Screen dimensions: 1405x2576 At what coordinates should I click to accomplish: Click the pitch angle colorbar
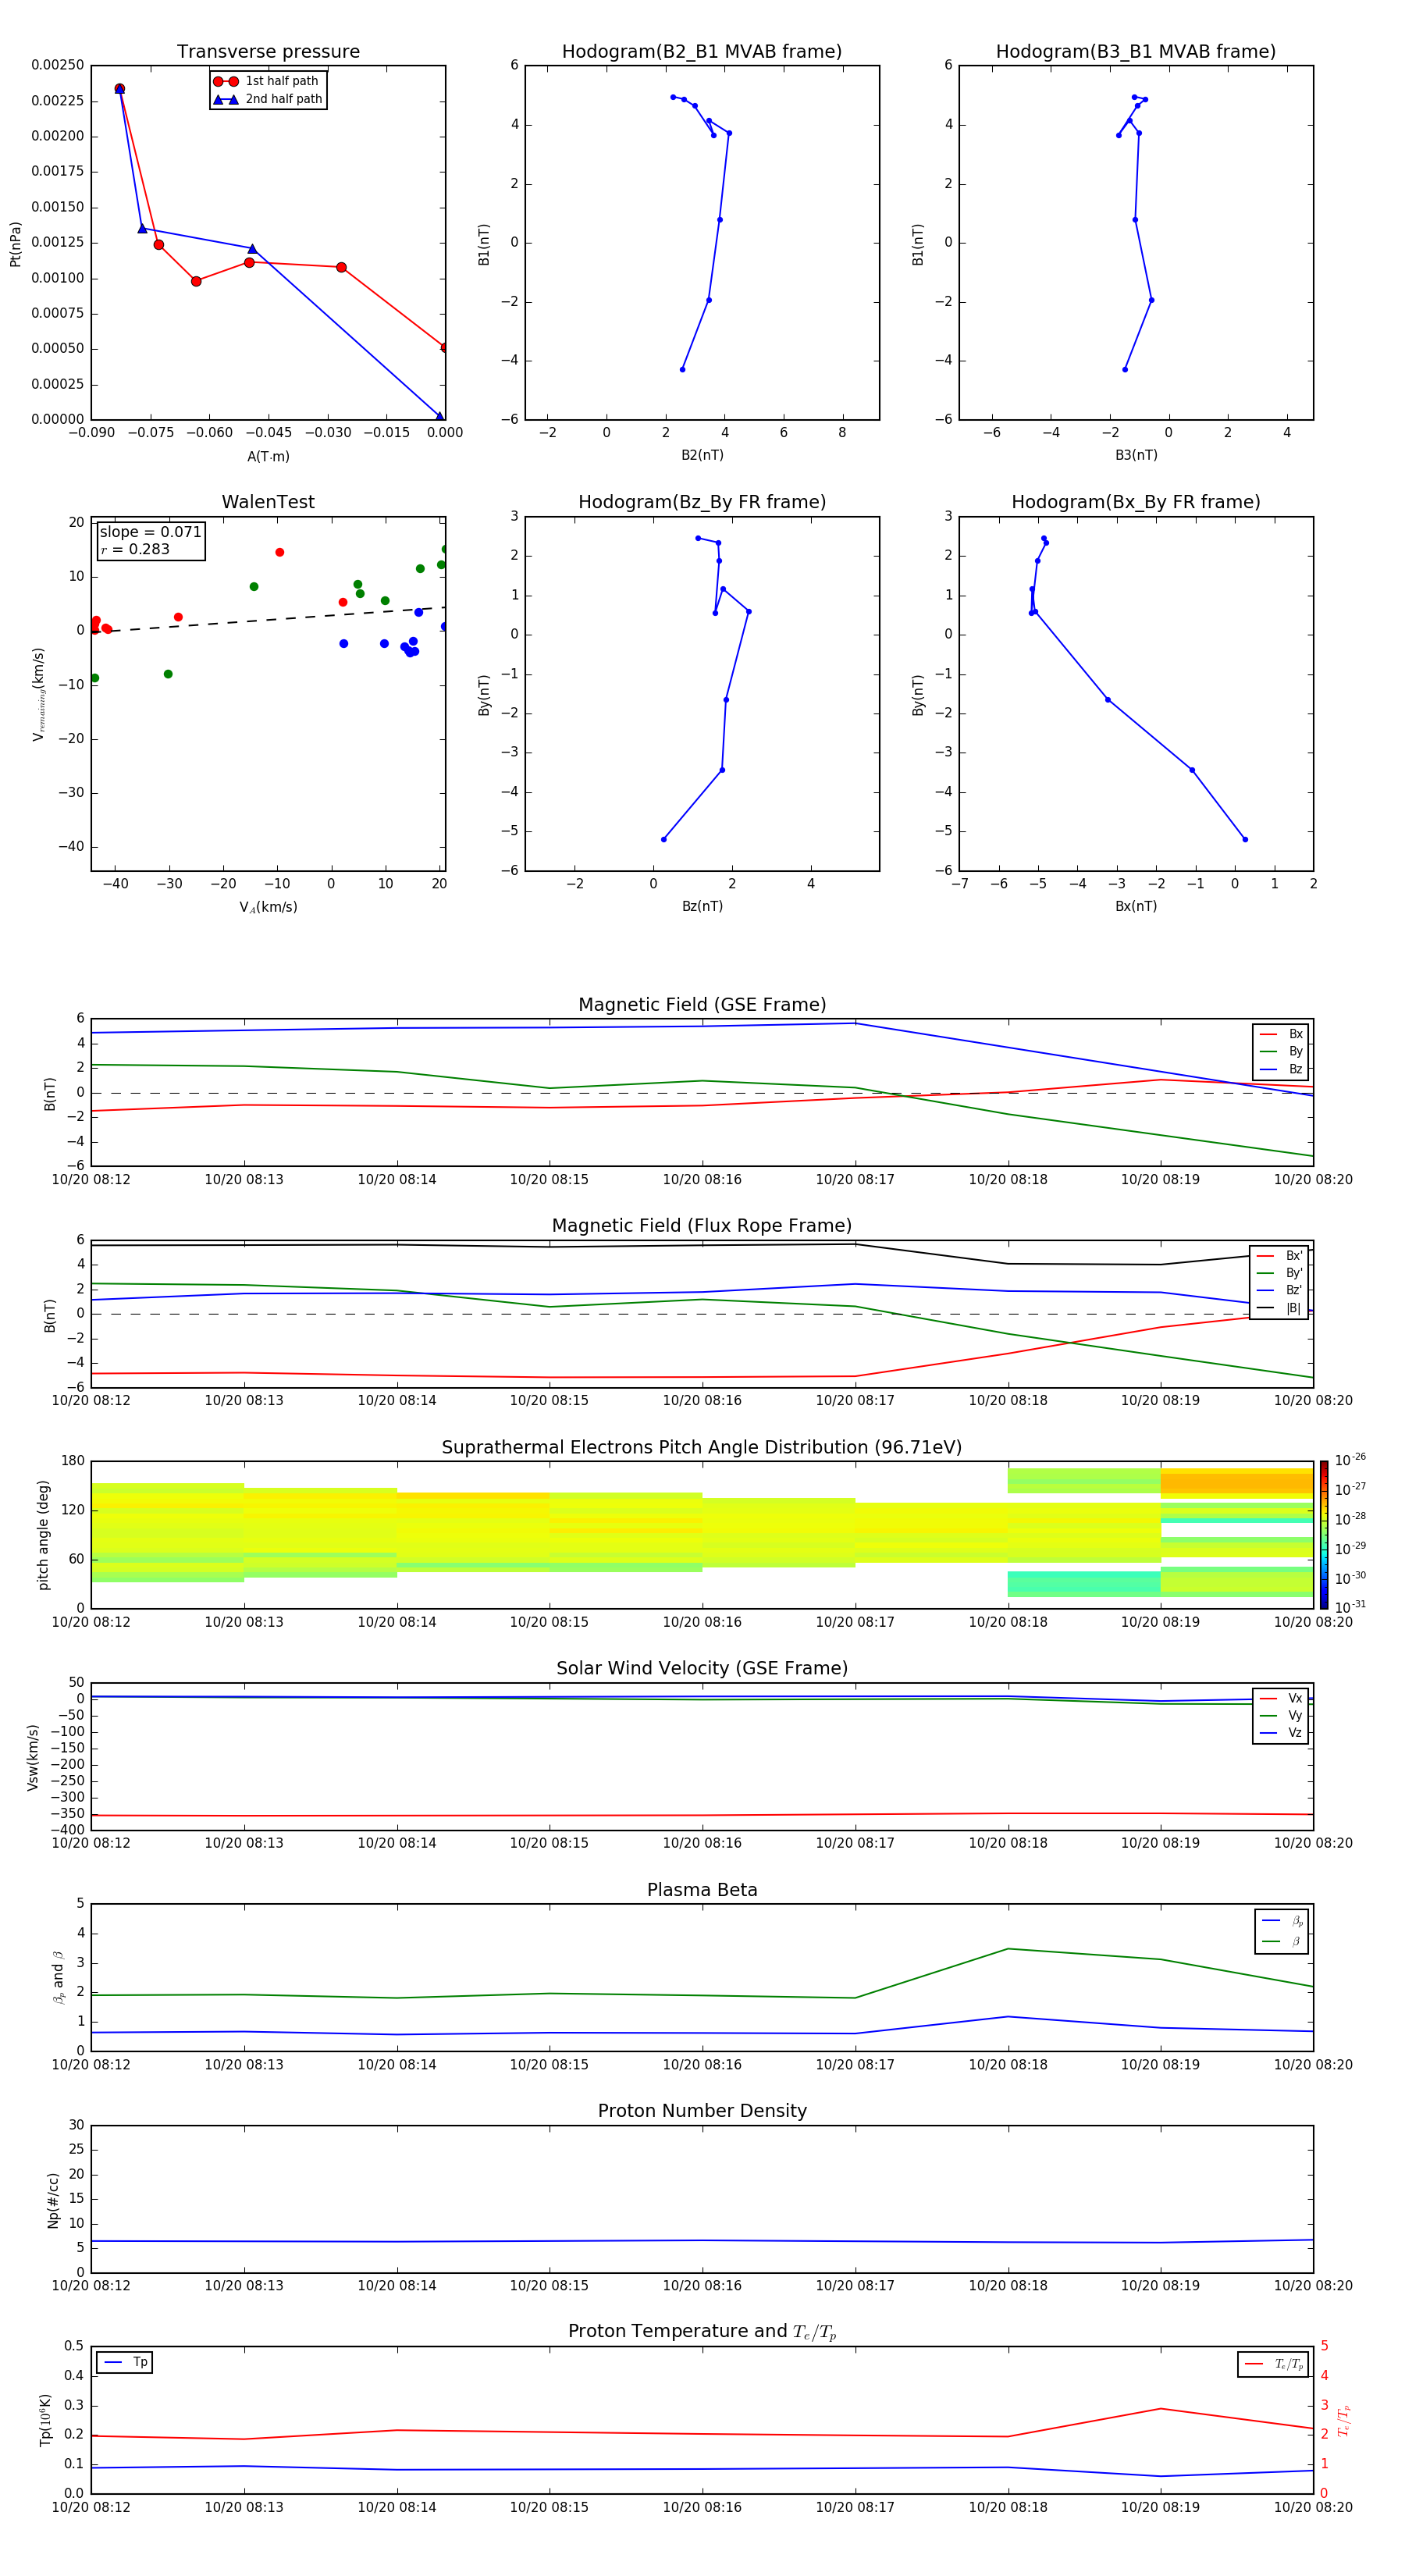(x=1324, y=1535)
